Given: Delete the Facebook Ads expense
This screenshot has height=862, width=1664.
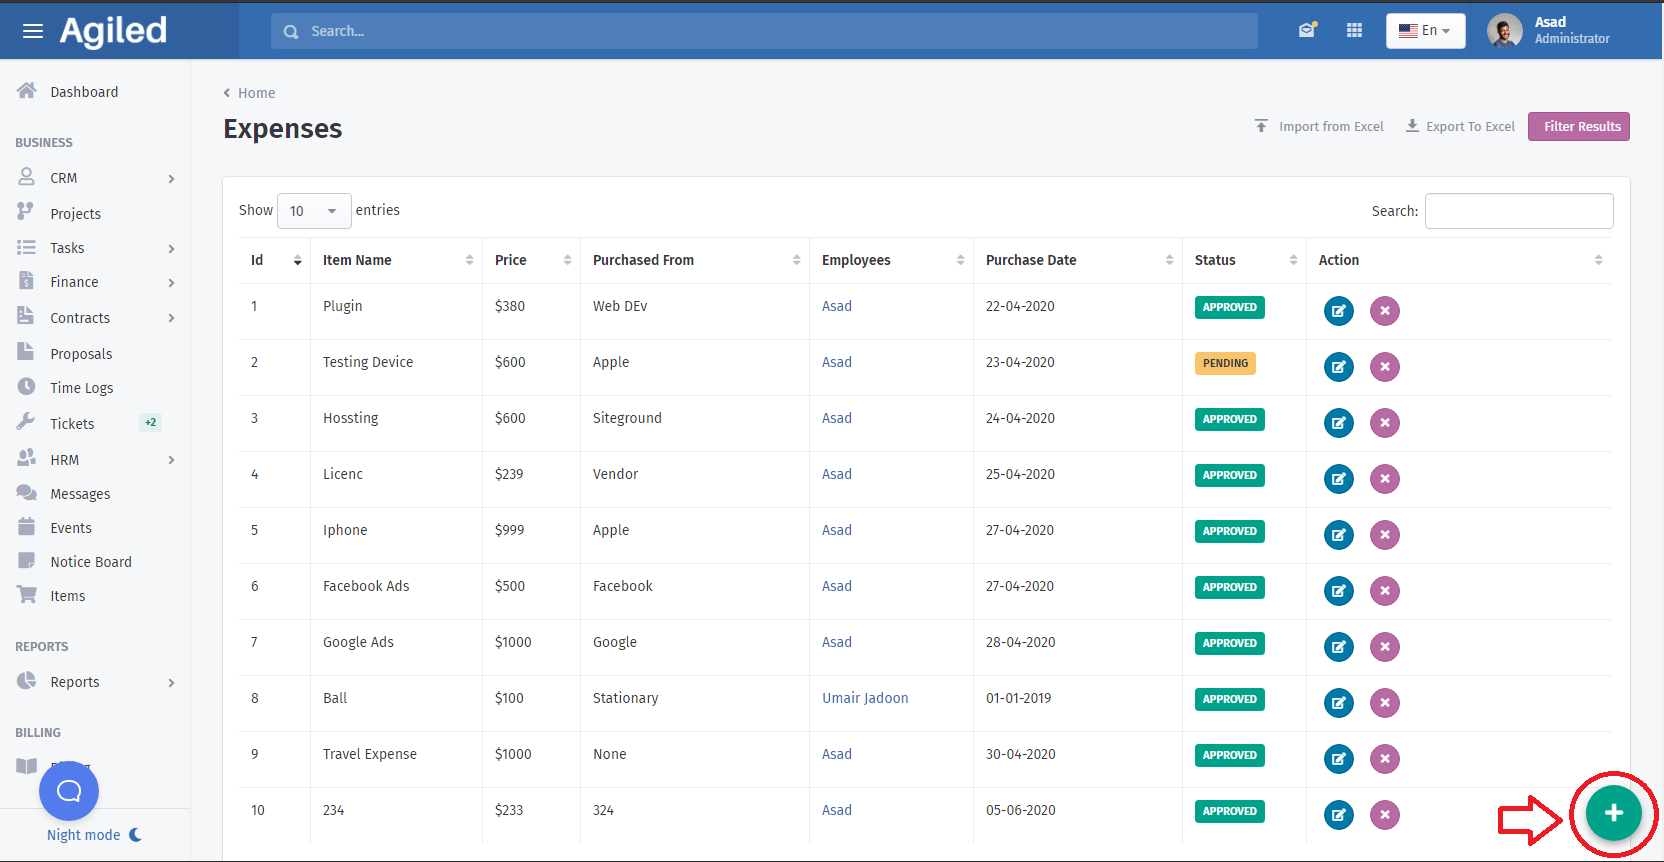Looking at the screenshot, I should point(1384,591).
